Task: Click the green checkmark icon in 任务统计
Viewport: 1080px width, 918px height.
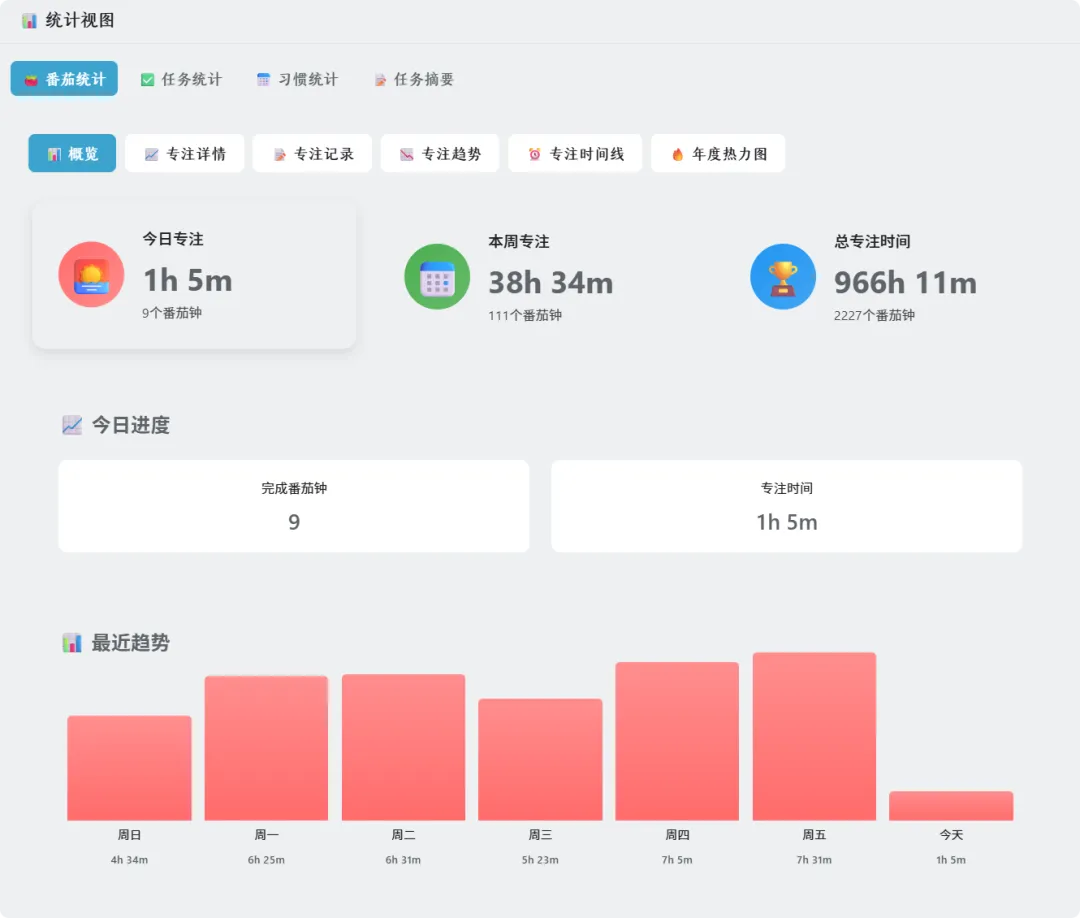Action: click(x=147, y=80)
